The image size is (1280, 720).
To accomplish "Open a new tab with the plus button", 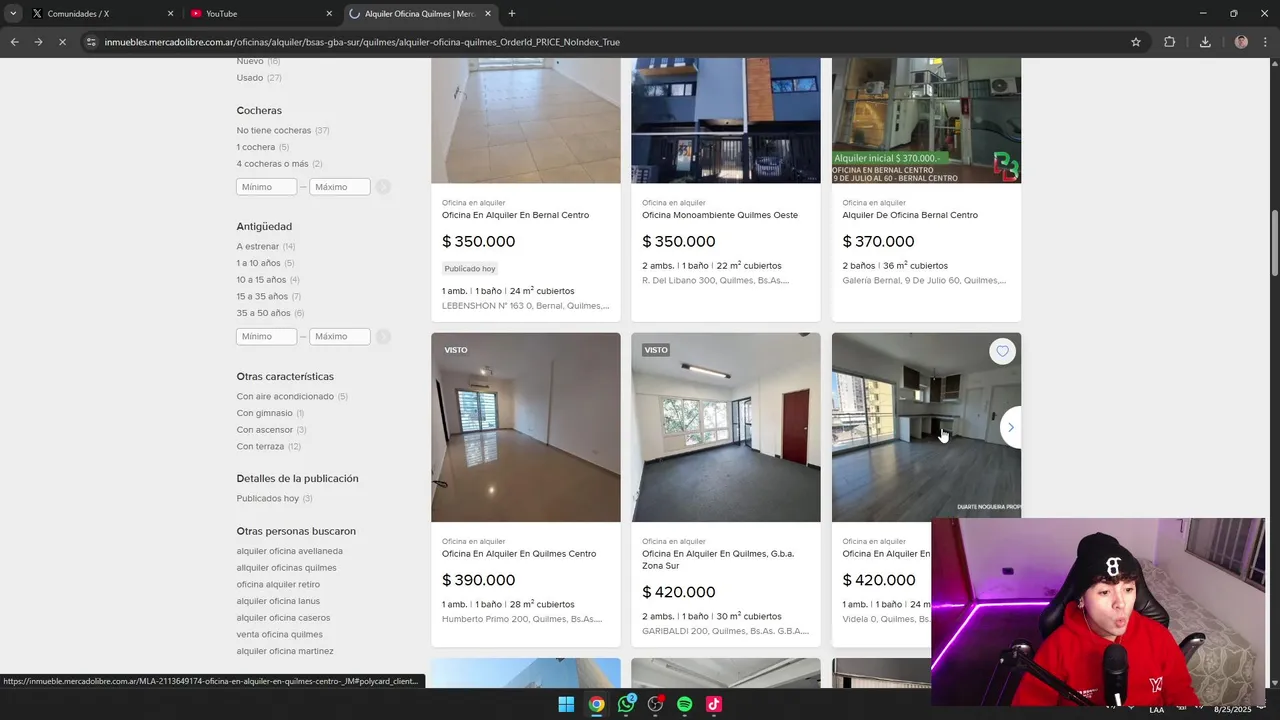I will pyautogui.click(x=512, y=14).
